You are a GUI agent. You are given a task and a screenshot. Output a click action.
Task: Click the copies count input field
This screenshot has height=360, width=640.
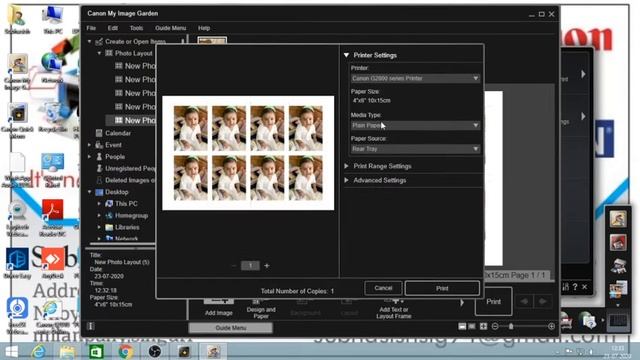coord(250,266)
